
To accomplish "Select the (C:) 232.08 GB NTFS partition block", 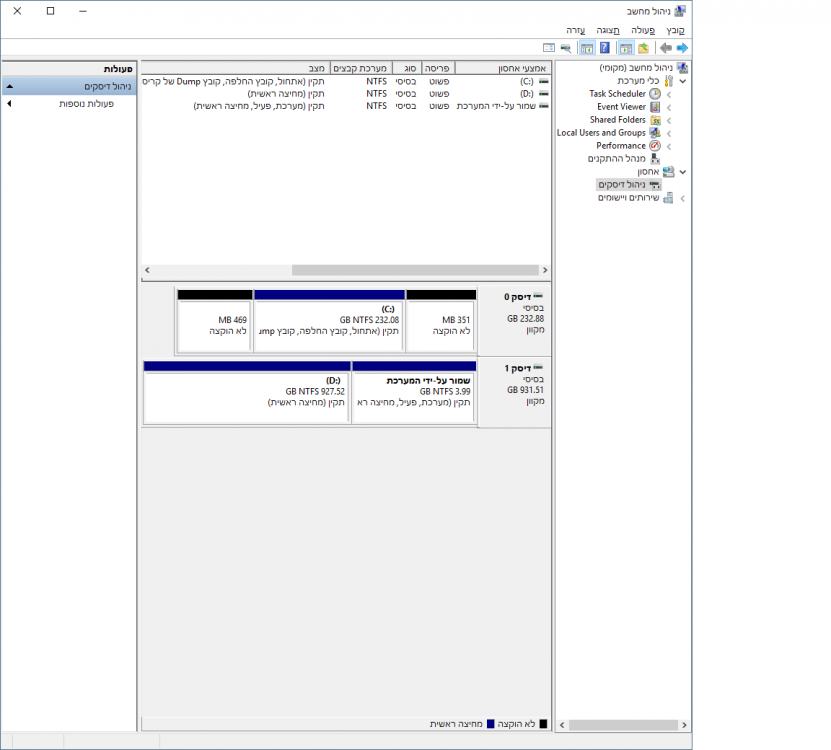I will coord(329,321).
